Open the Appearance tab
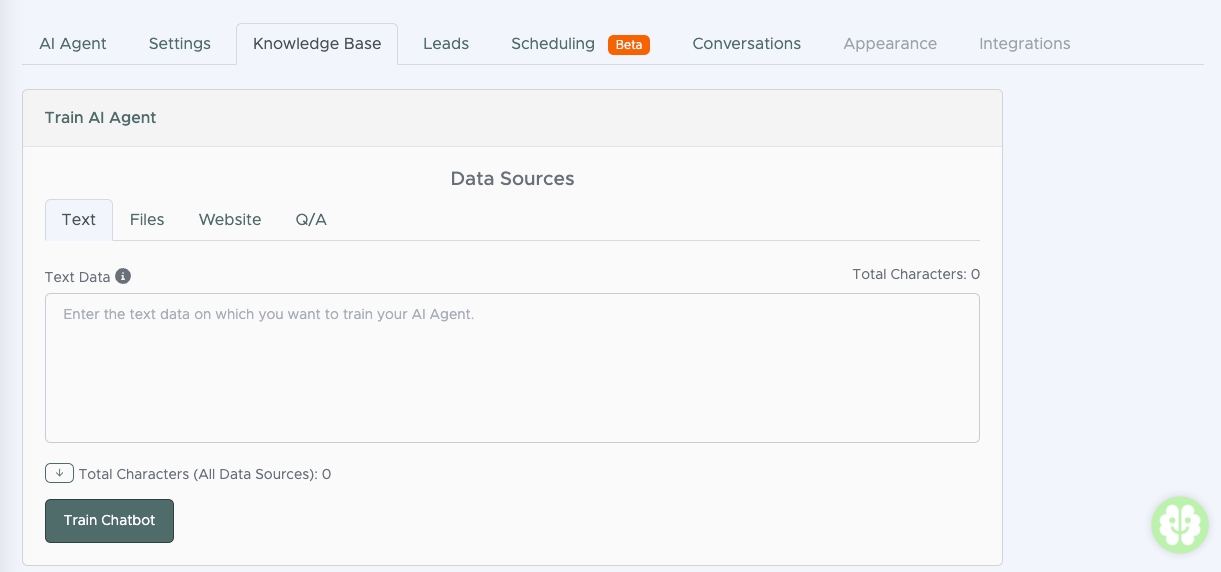This screenshot has height=572, width=1221. pyautogui.click(x=890, y=44)
